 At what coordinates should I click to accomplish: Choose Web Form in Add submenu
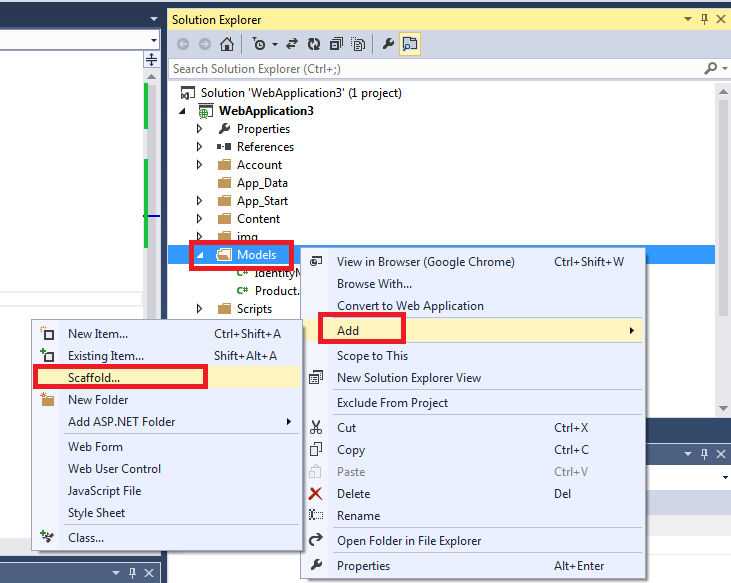[x=167, y=447]
